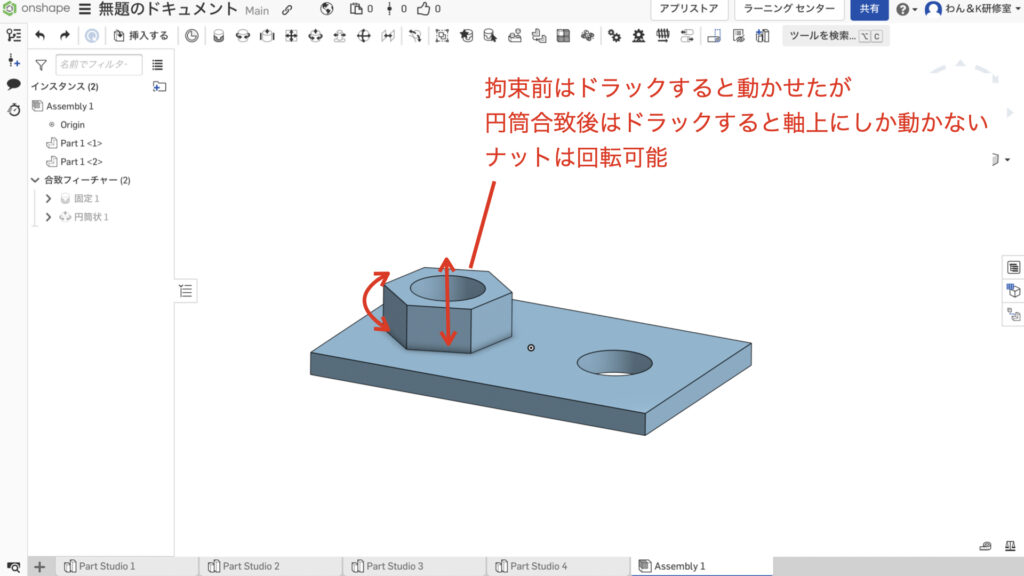Image resolution: width=1024 pixels, height=576 pixels.
Task: Open the comments speech bubble panel
Action: coord(14,84)
